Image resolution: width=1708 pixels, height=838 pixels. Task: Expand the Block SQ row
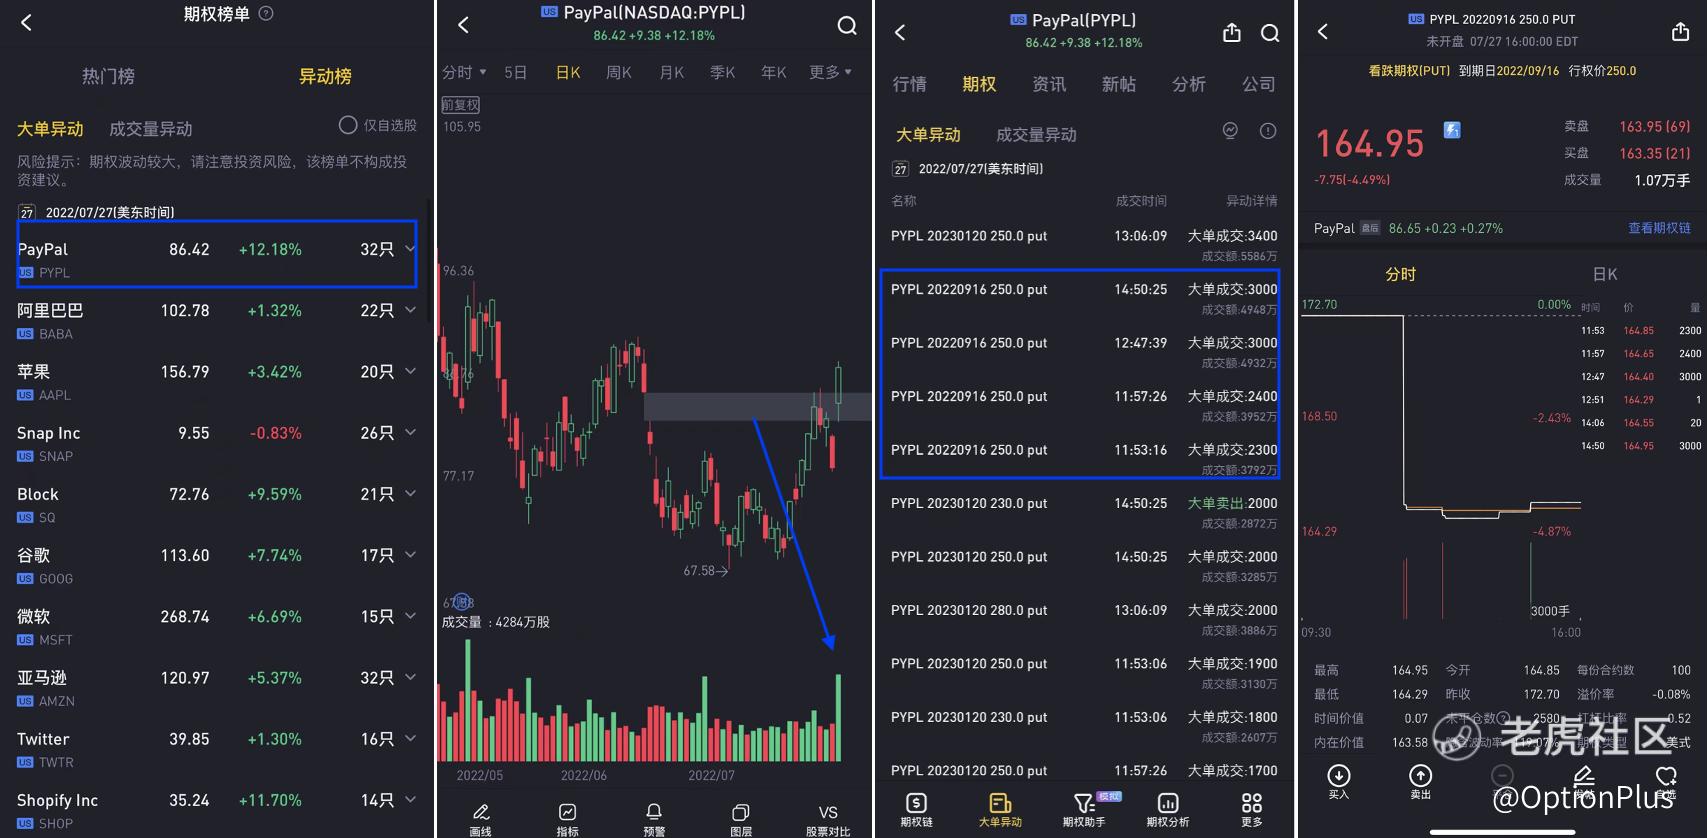410,493
